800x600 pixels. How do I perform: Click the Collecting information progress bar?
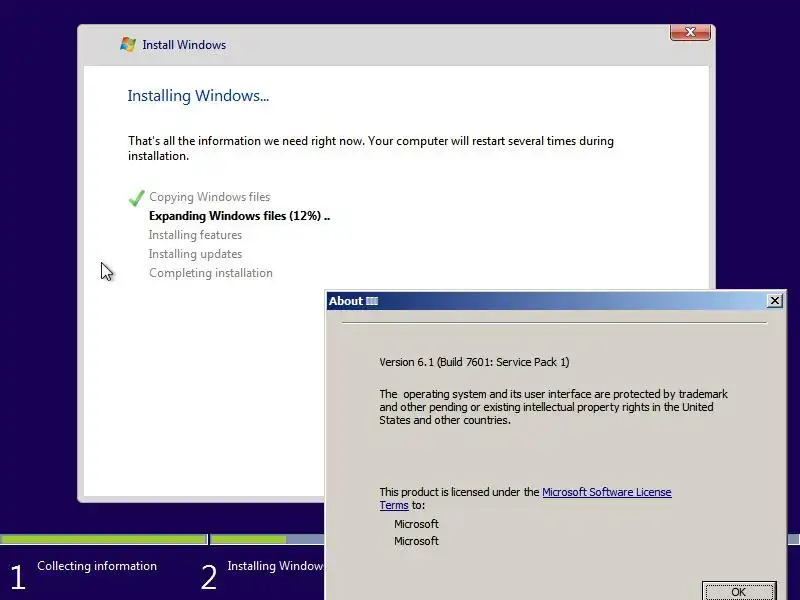point(104,539)
